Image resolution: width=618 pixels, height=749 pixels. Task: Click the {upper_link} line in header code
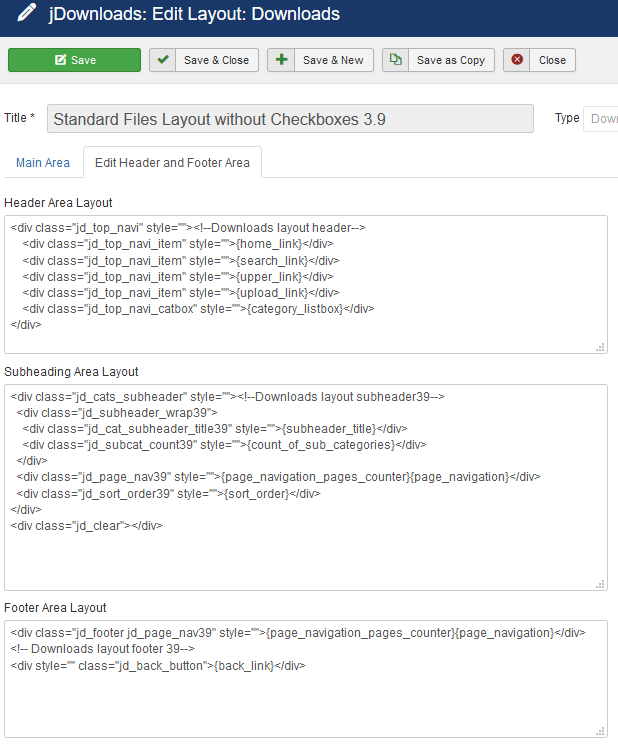[x=178, y=277]
